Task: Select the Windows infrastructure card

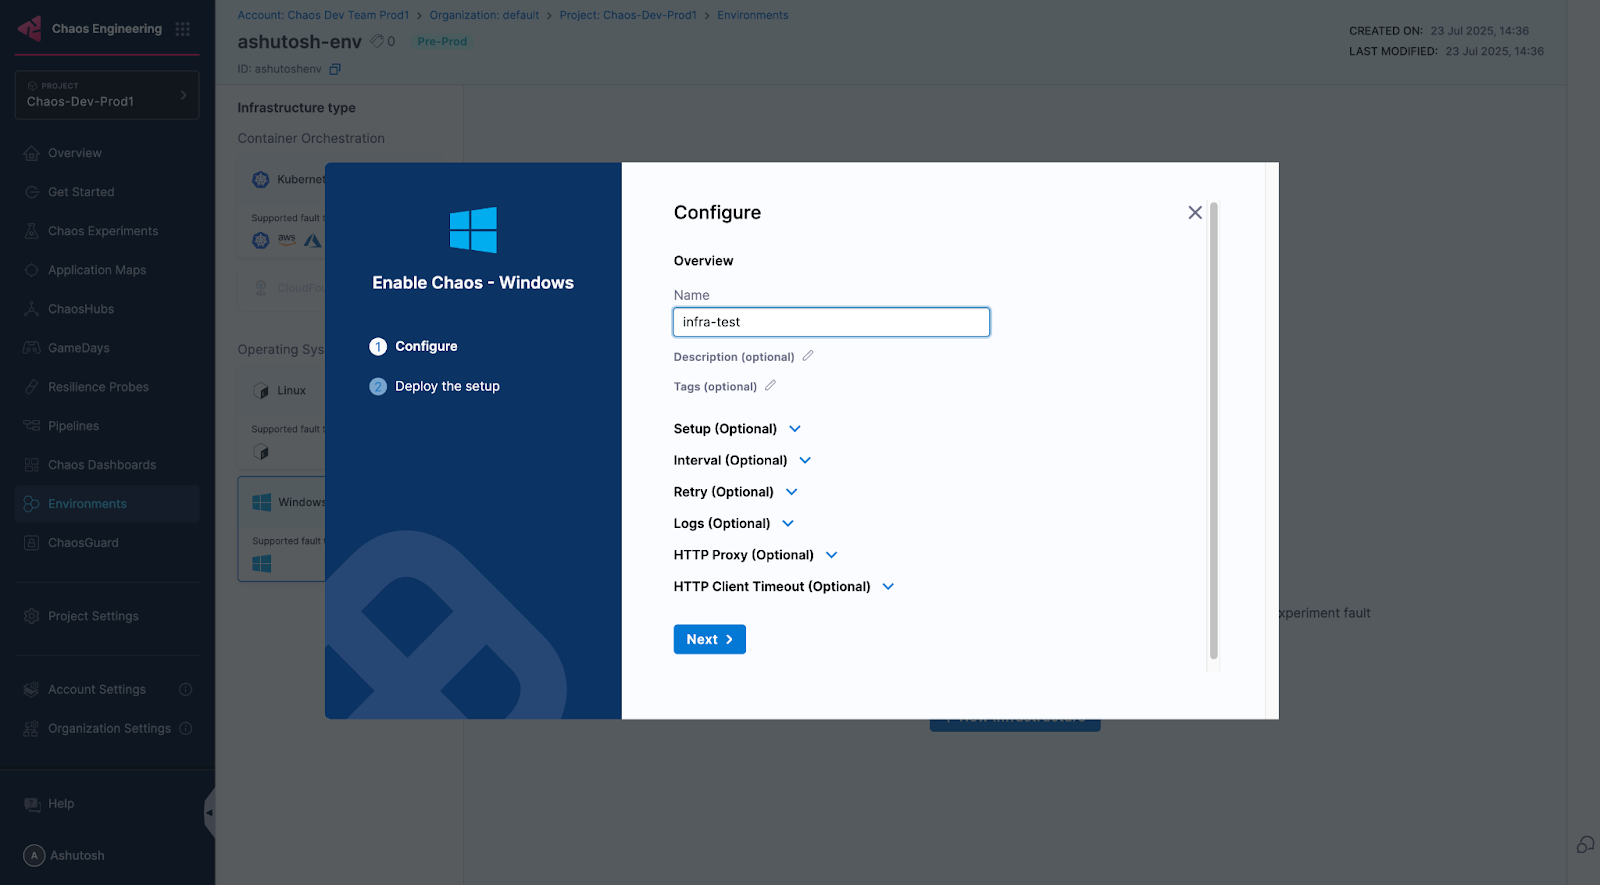Action: 282,528
